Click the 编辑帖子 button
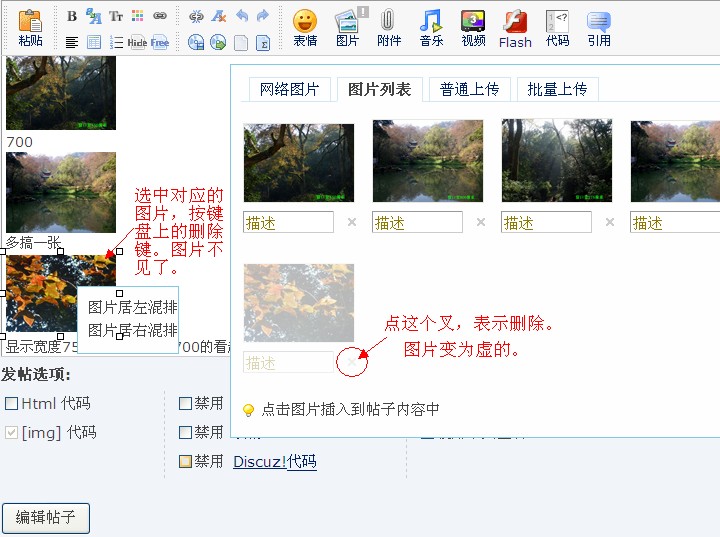Image resolution: width=720 pixels, height=537 pixels. pos(46,517)
